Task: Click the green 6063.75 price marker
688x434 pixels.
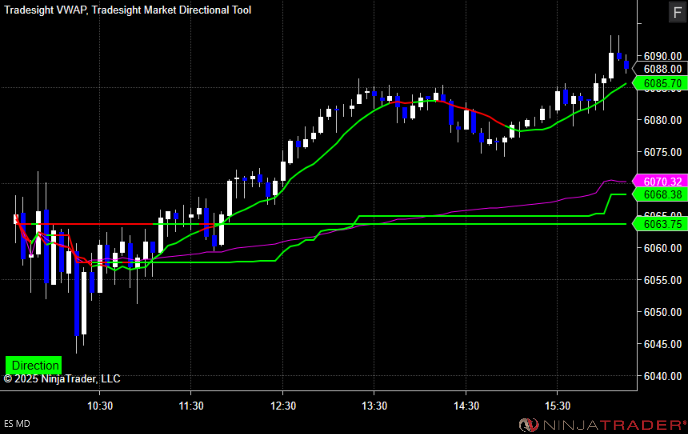Action: click(x=660, y=224)
